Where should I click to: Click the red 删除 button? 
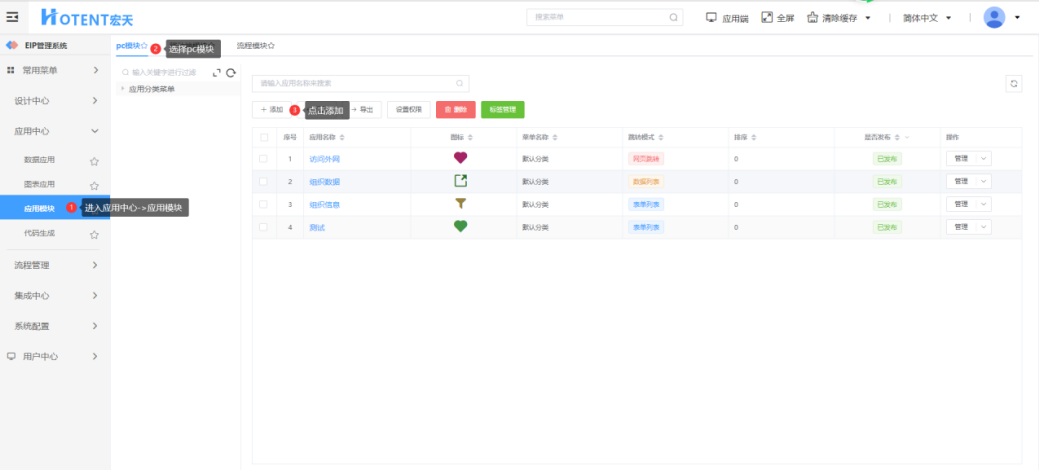455,110
